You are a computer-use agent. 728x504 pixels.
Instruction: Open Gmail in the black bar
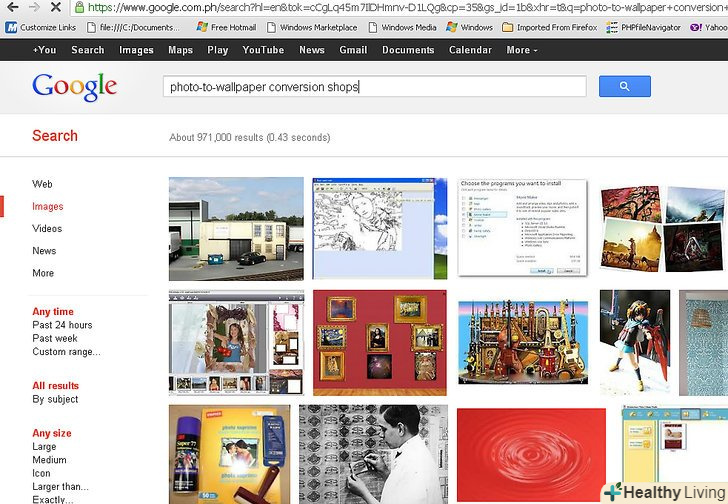[353, 50]
